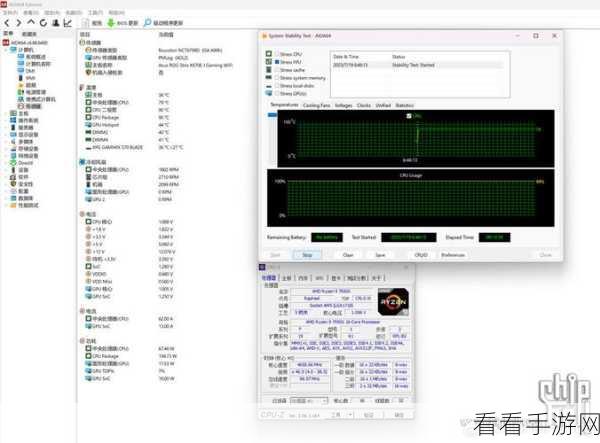Enable the Stress CPU checkbox
The image size is (600, 443).
(x=277, y=54)
